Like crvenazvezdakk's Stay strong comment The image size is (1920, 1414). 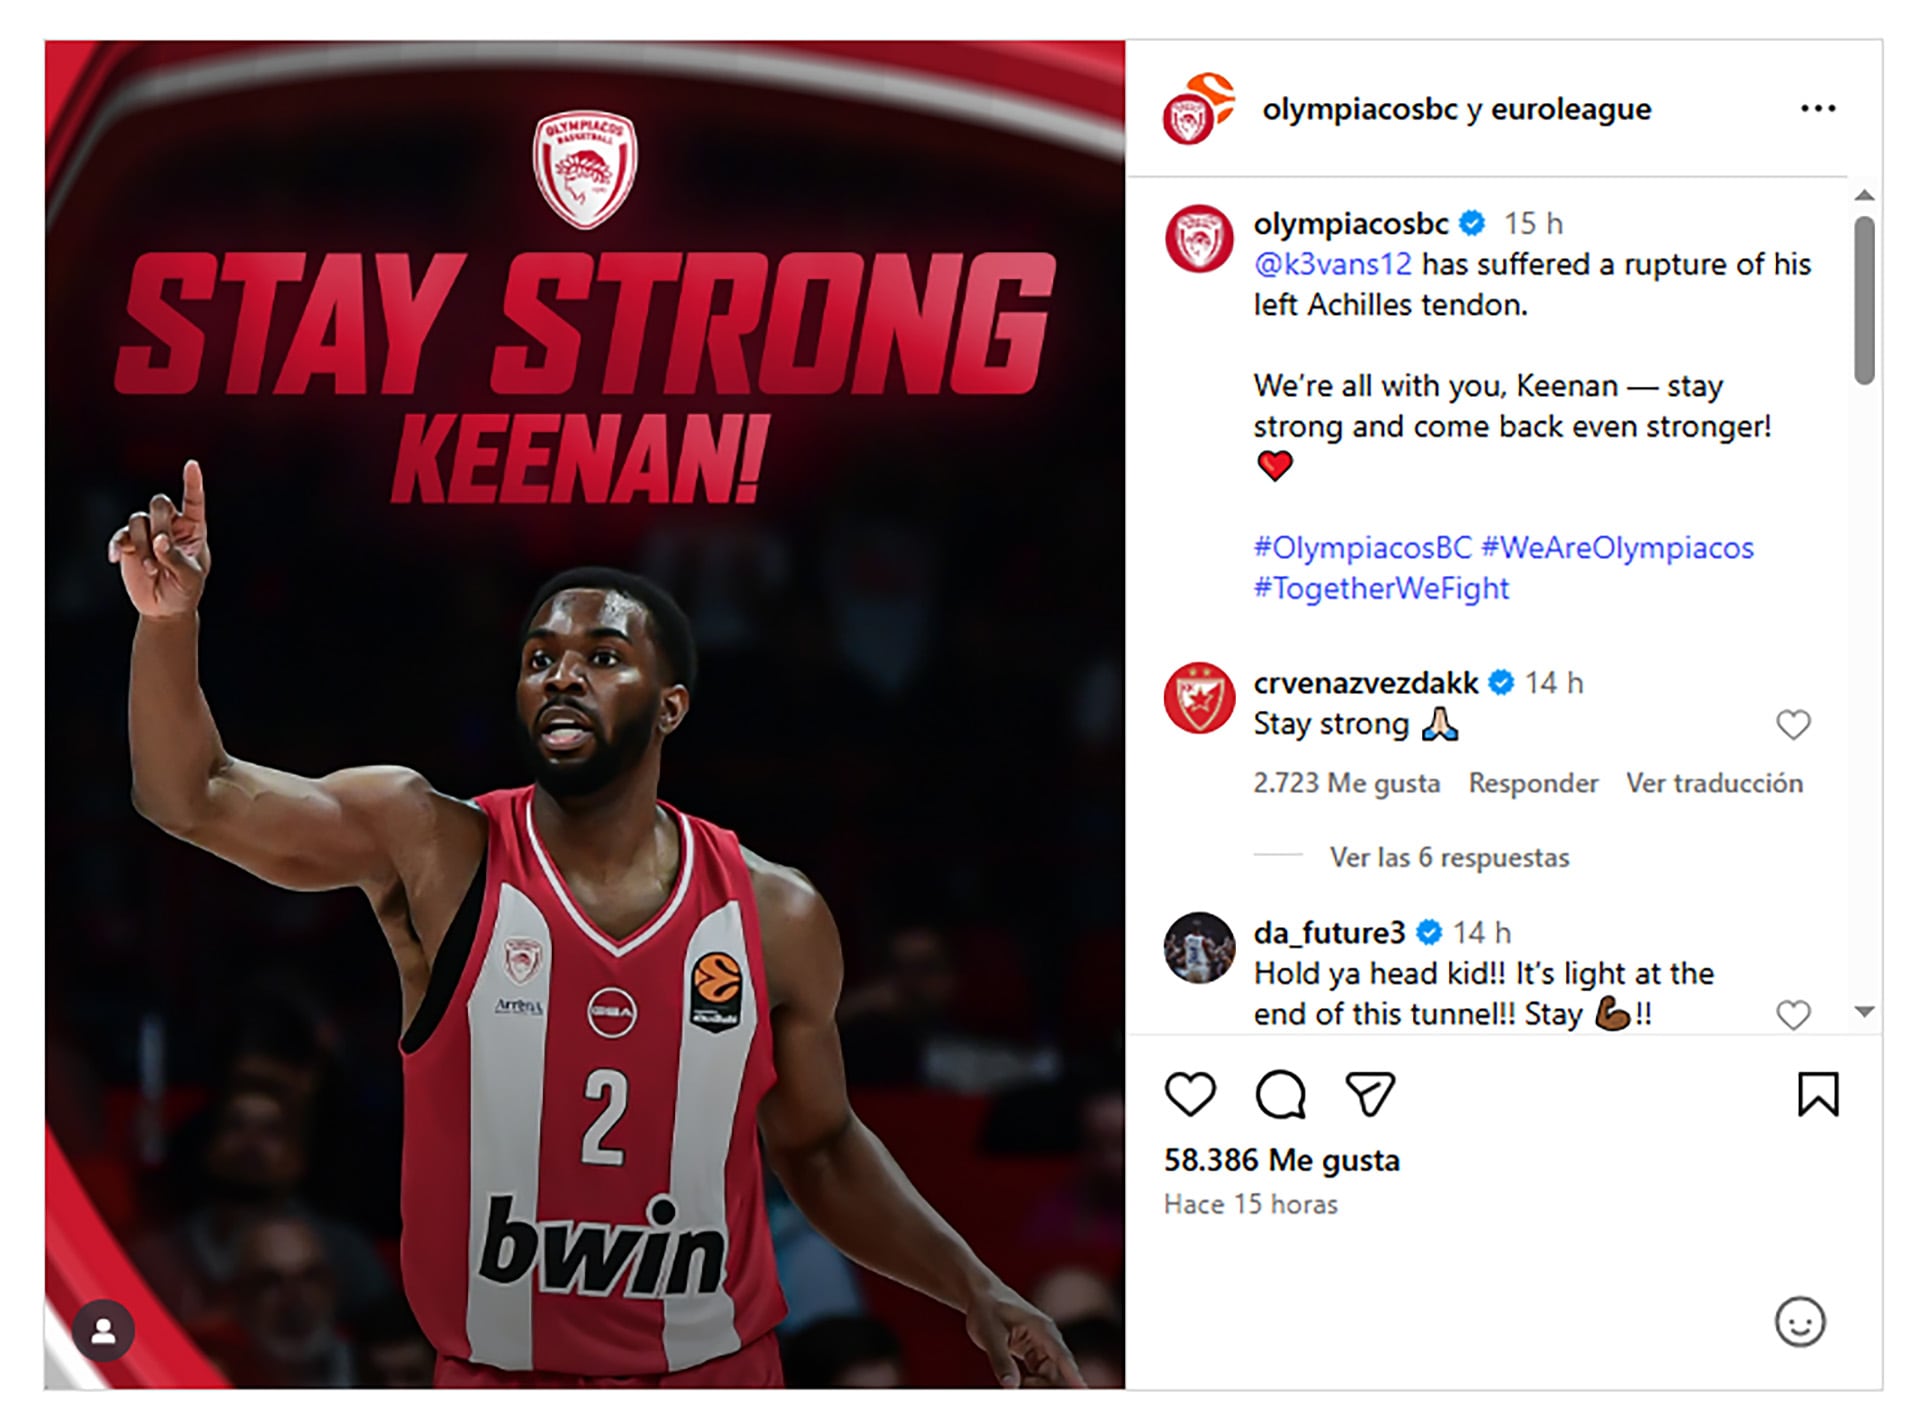1793,725
